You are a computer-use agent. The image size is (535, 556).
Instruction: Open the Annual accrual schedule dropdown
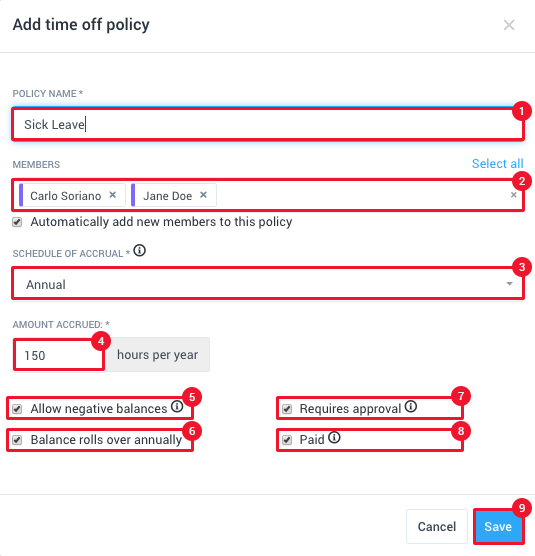[268, 284]
